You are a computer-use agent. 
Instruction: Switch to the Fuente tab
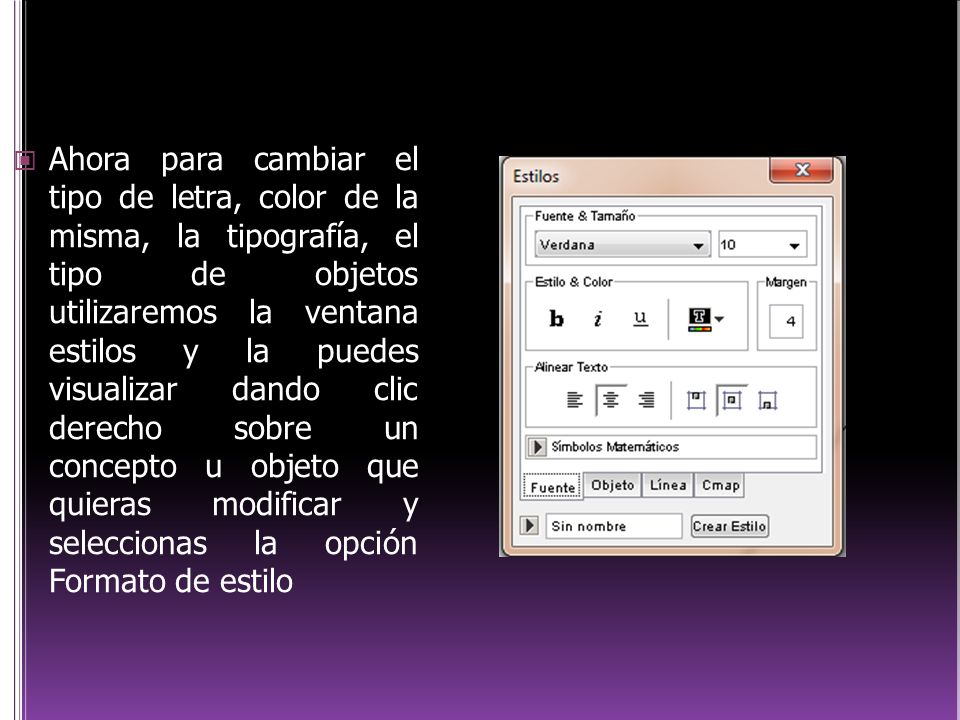[x=552, y=487]
